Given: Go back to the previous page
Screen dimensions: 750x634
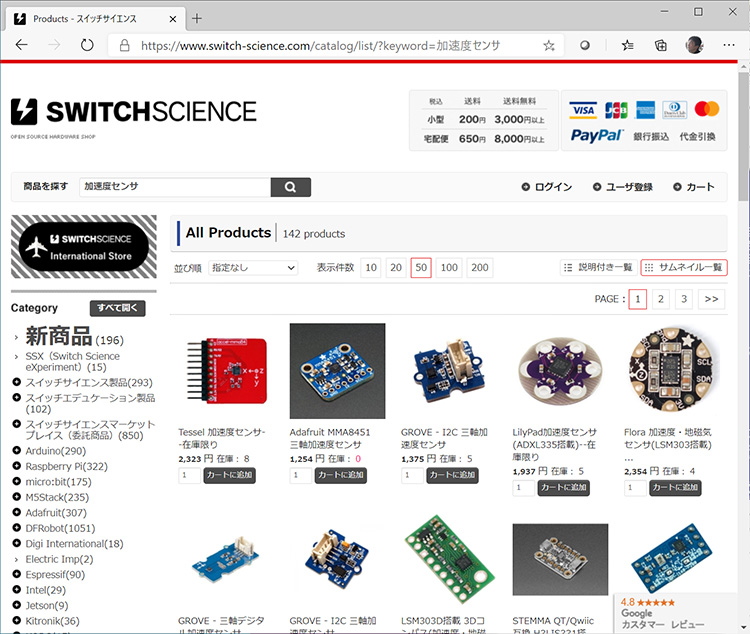Looking at the screenshot, I should pos(22,45).
